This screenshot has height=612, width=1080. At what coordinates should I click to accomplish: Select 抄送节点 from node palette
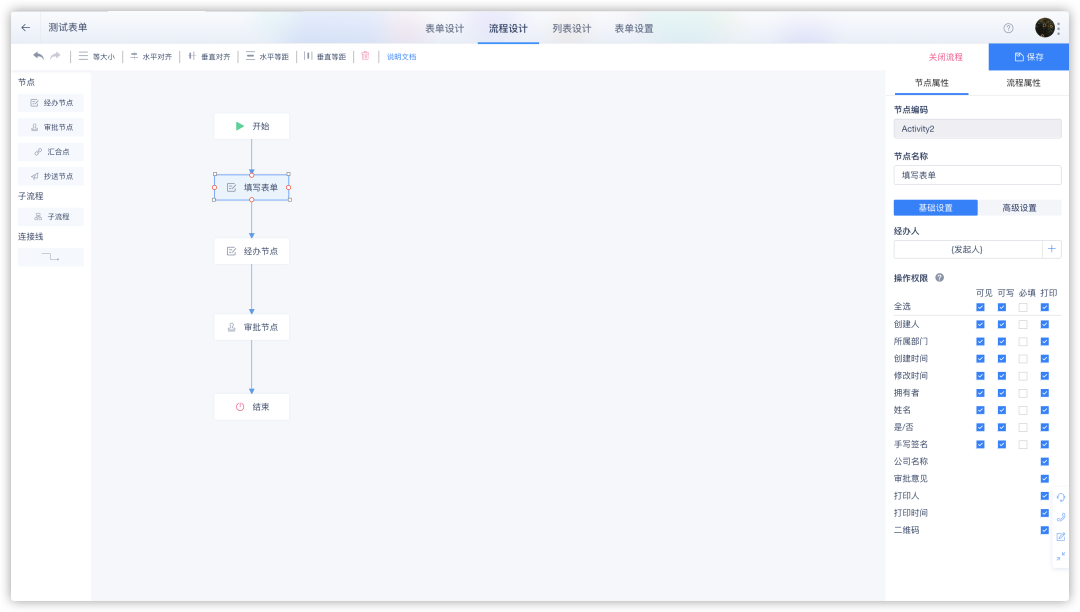(x=51, y=176)
